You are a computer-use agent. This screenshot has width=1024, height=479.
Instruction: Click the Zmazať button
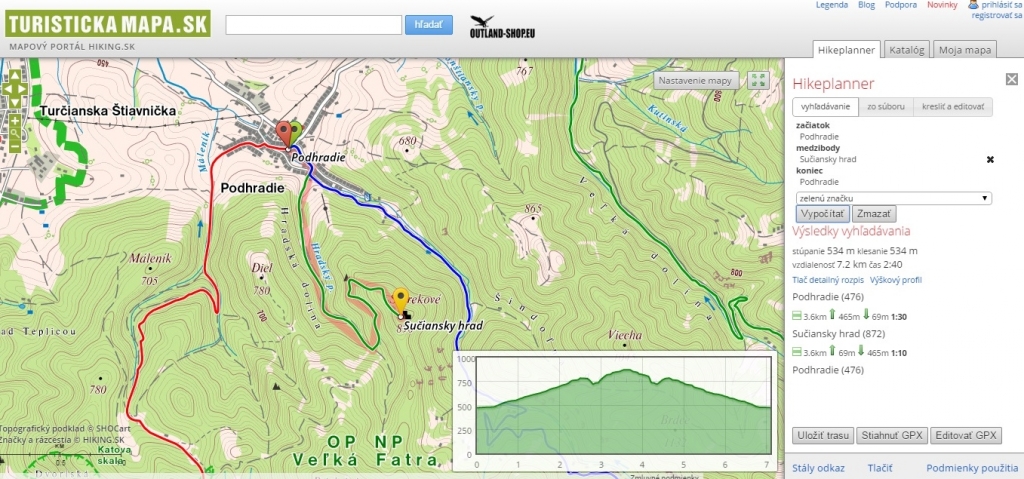pyautogui.click(x=874, y=214)
